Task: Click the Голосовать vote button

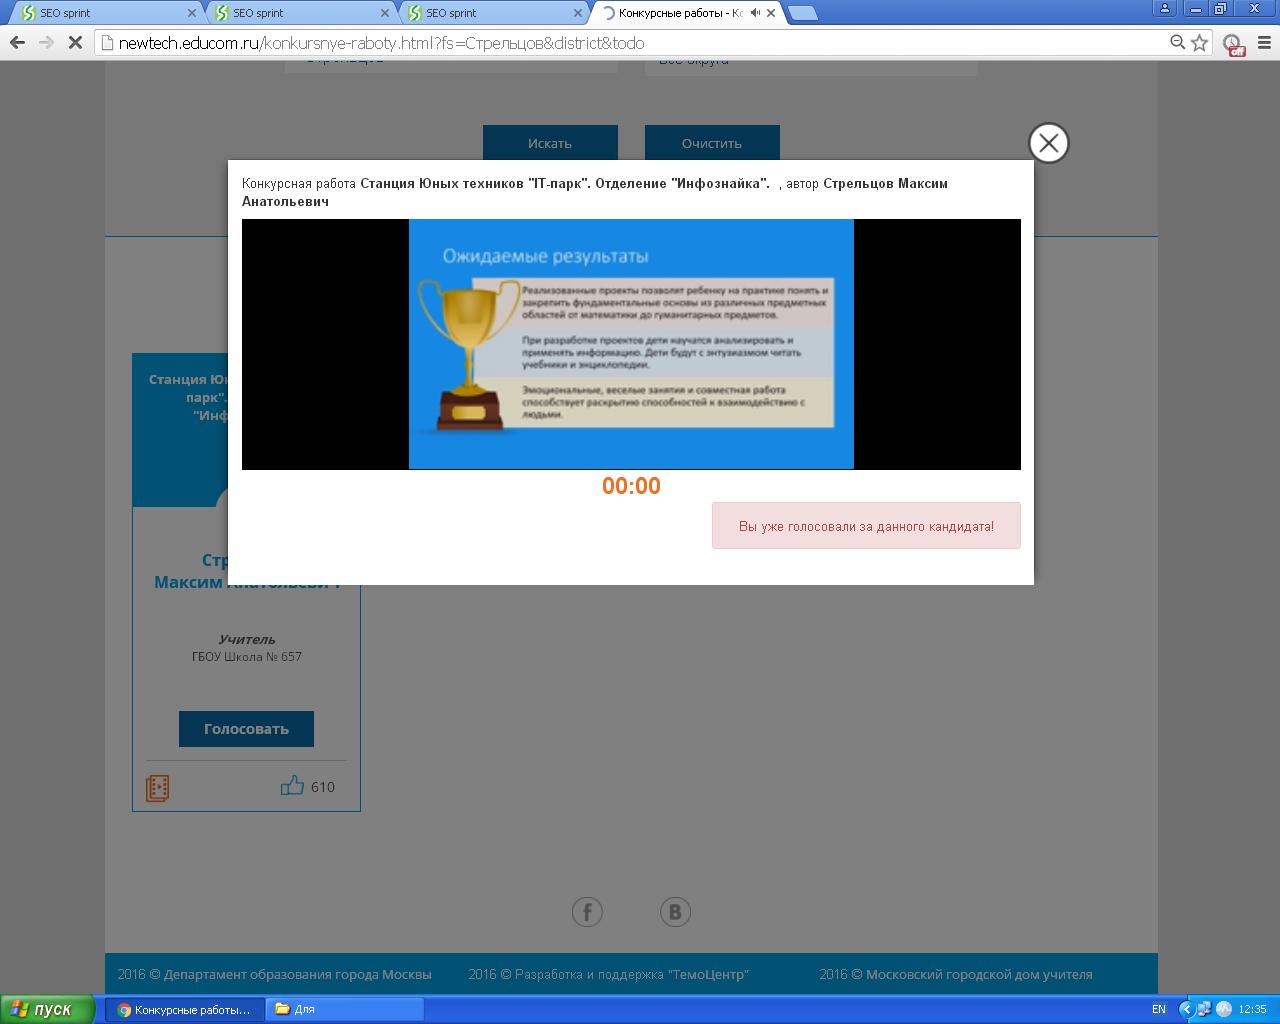Action: click(x=246, y=729)
